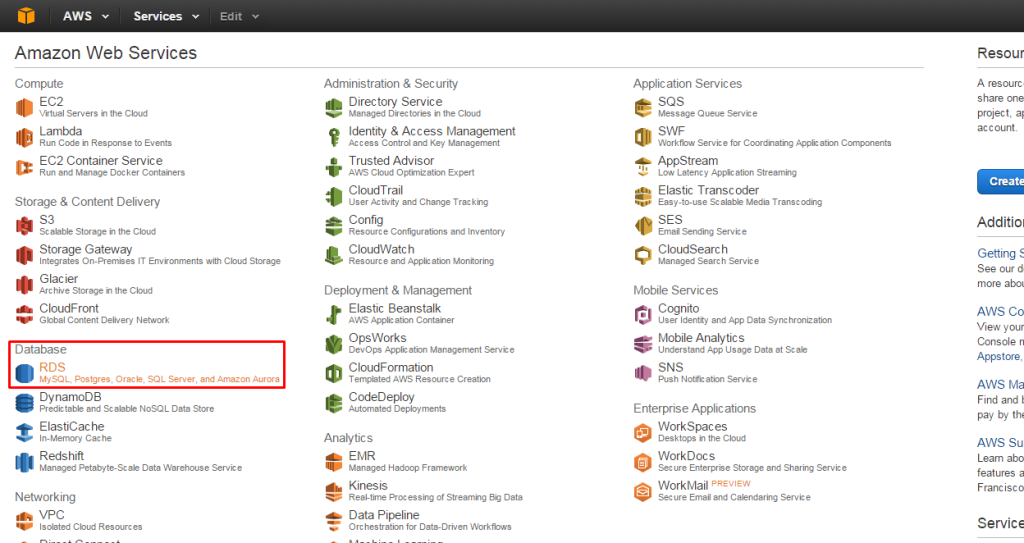Open the Kinesis icon

(x=334, y=491)
